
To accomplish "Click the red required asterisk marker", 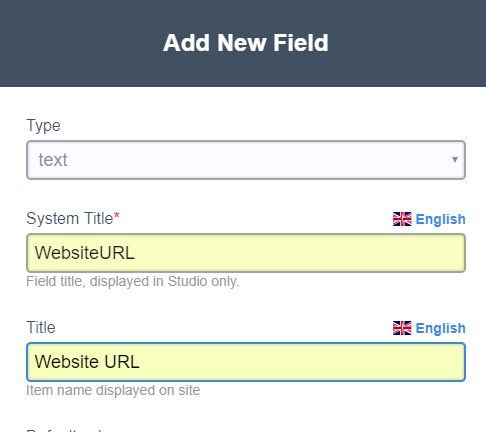I will [x=116, y=216].
